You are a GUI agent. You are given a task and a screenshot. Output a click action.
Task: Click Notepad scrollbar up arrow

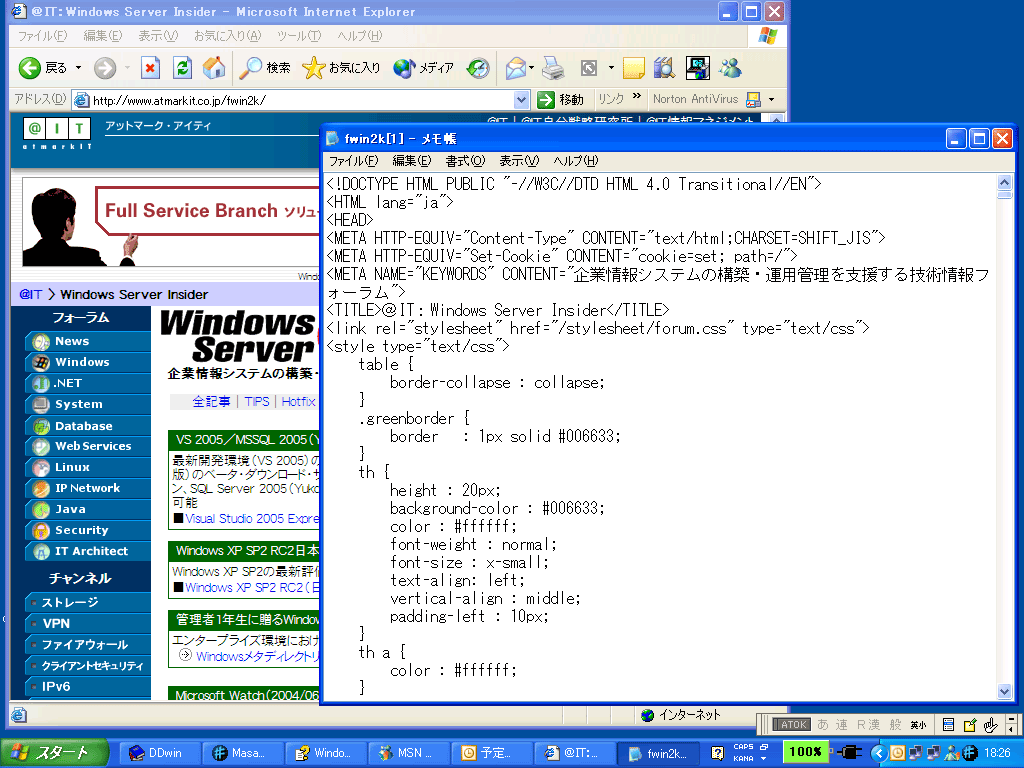point(1004,182)
